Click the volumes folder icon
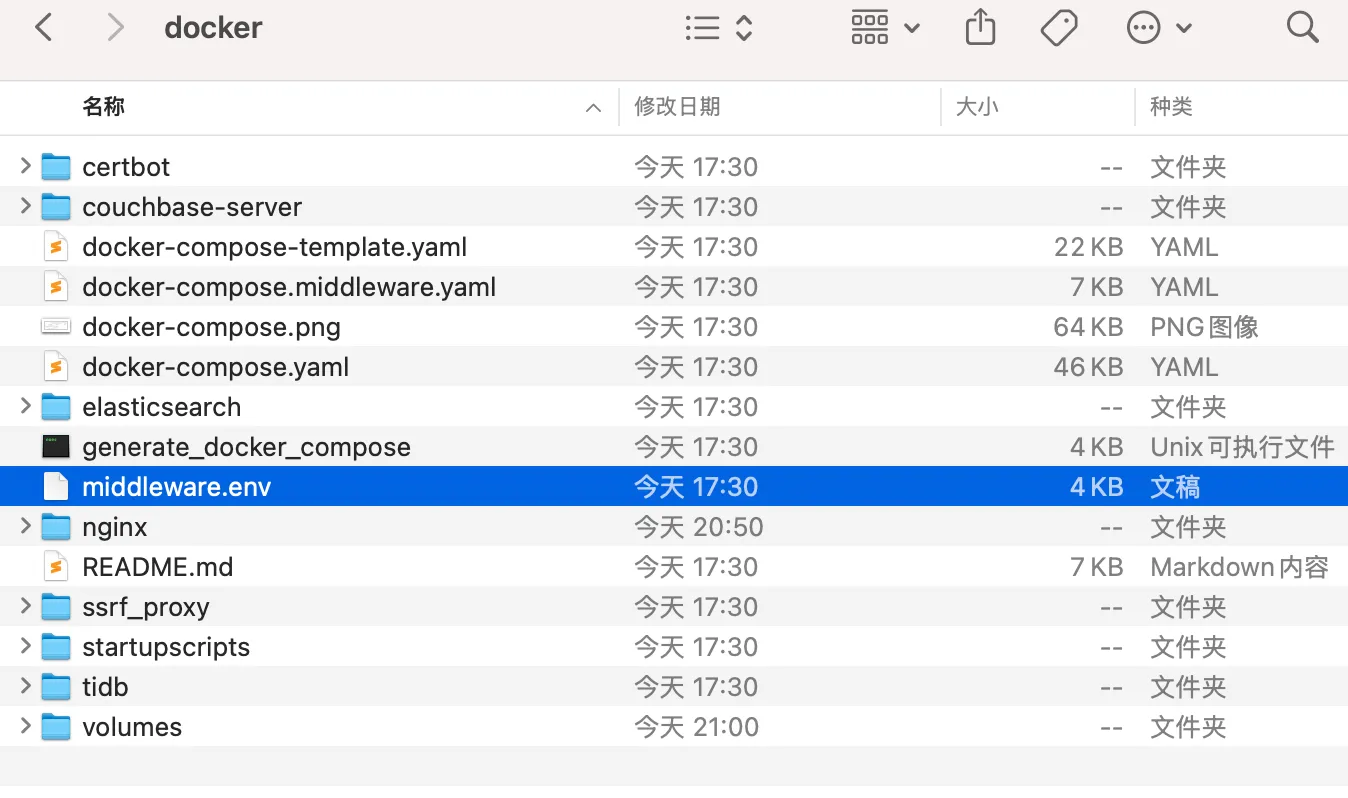 (x=56, y=727)
